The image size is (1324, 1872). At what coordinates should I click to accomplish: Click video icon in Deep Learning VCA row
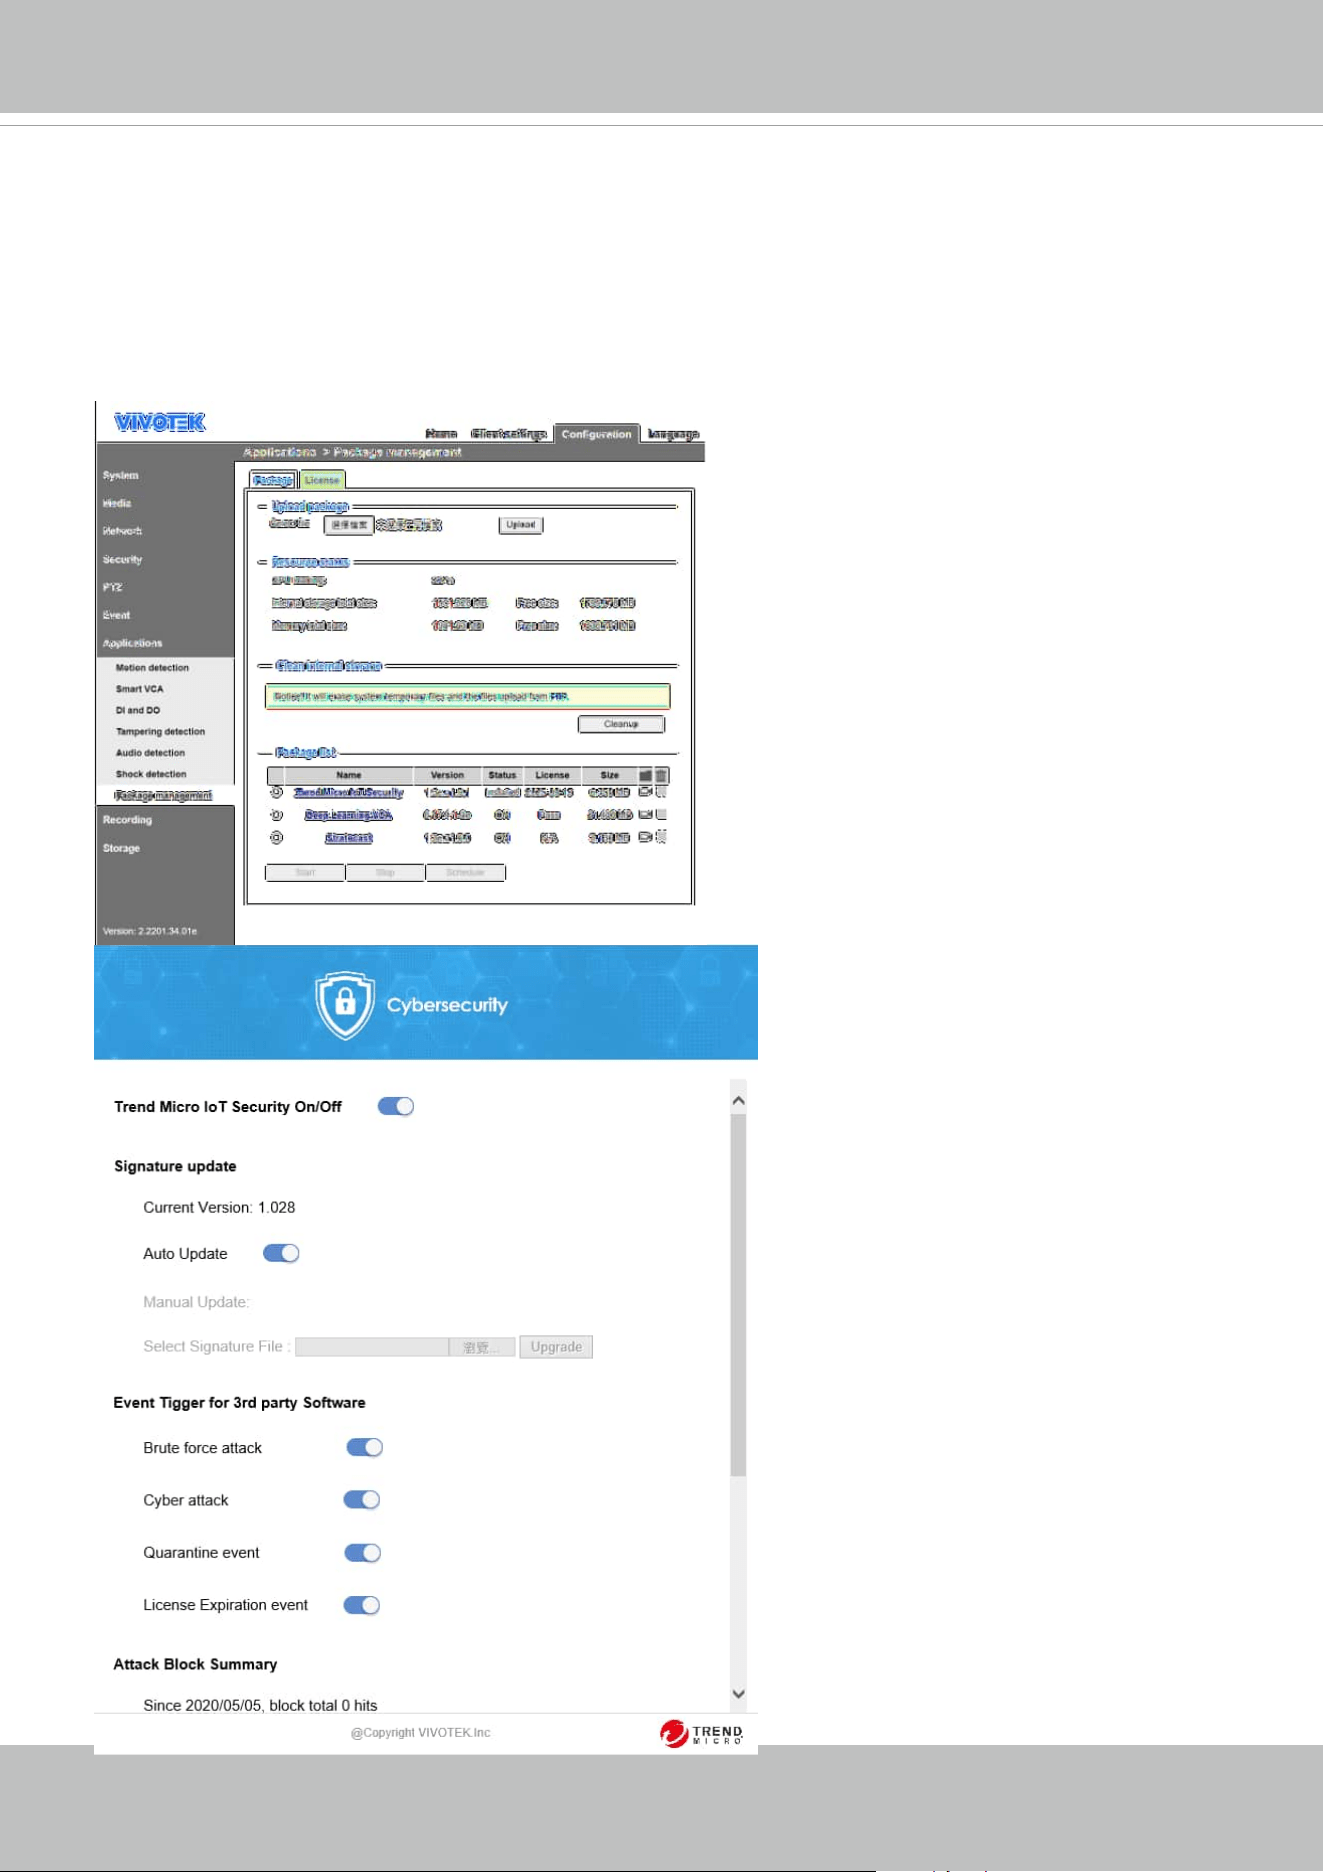pyautogui.click(x=645, y=814)
